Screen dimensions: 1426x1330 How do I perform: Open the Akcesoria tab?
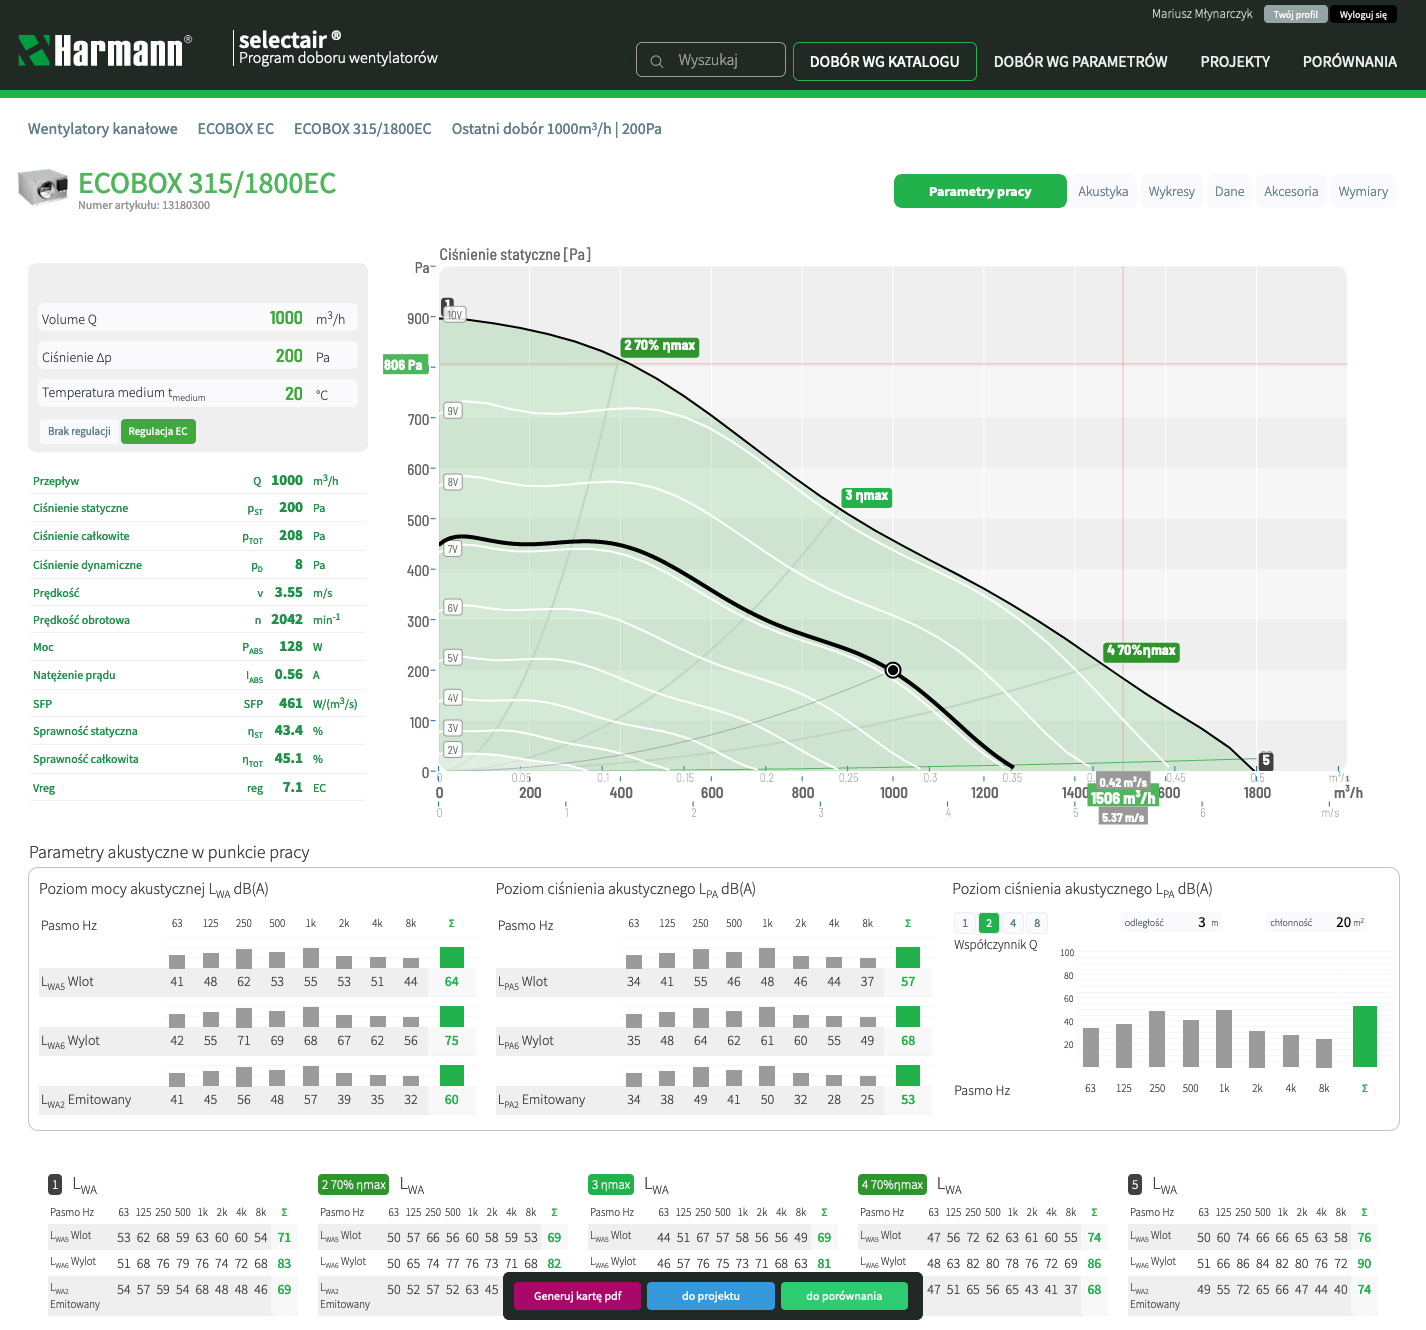tap(1291, 192)
